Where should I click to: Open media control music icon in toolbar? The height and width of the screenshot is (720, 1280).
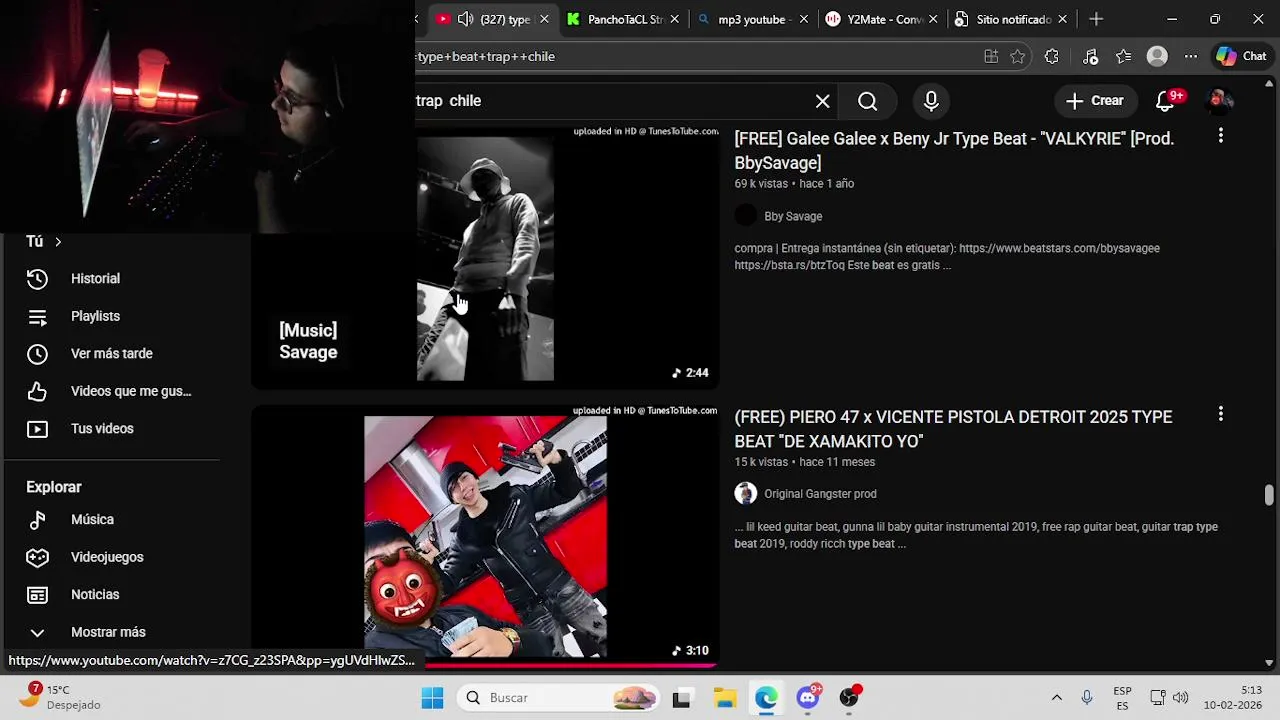click(1091, 57)
